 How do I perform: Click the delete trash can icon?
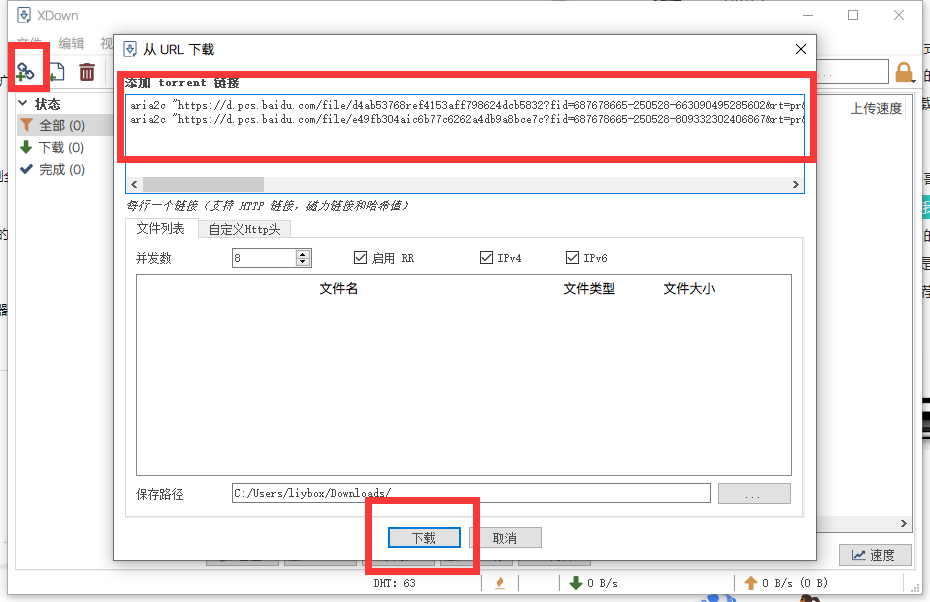87,71
